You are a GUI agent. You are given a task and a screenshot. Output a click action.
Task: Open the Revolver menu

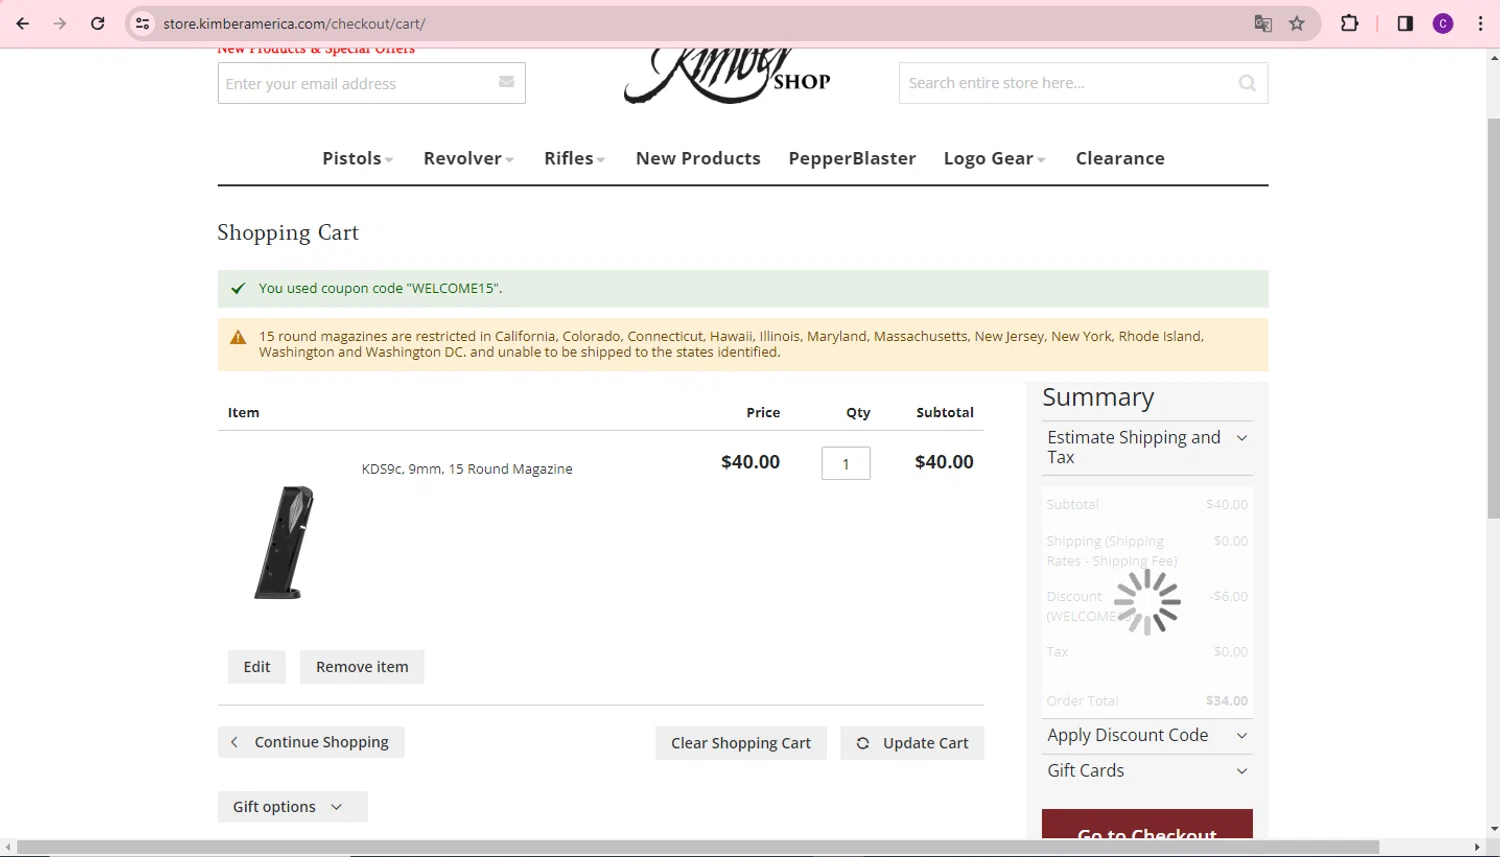coord(468,158)
